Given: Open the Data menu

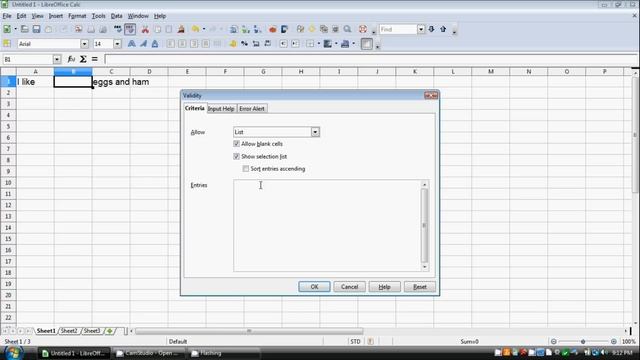Looking at the screenshot, I should click(x=116, y=16).
